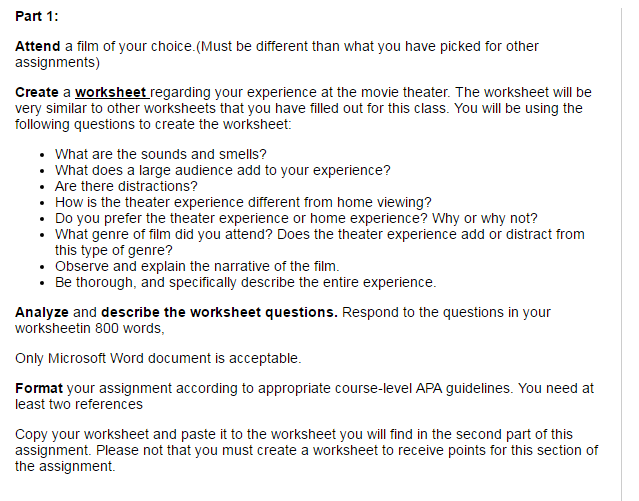
Task: Click the bold word "Attend"
Action: (x=38, y=47)
